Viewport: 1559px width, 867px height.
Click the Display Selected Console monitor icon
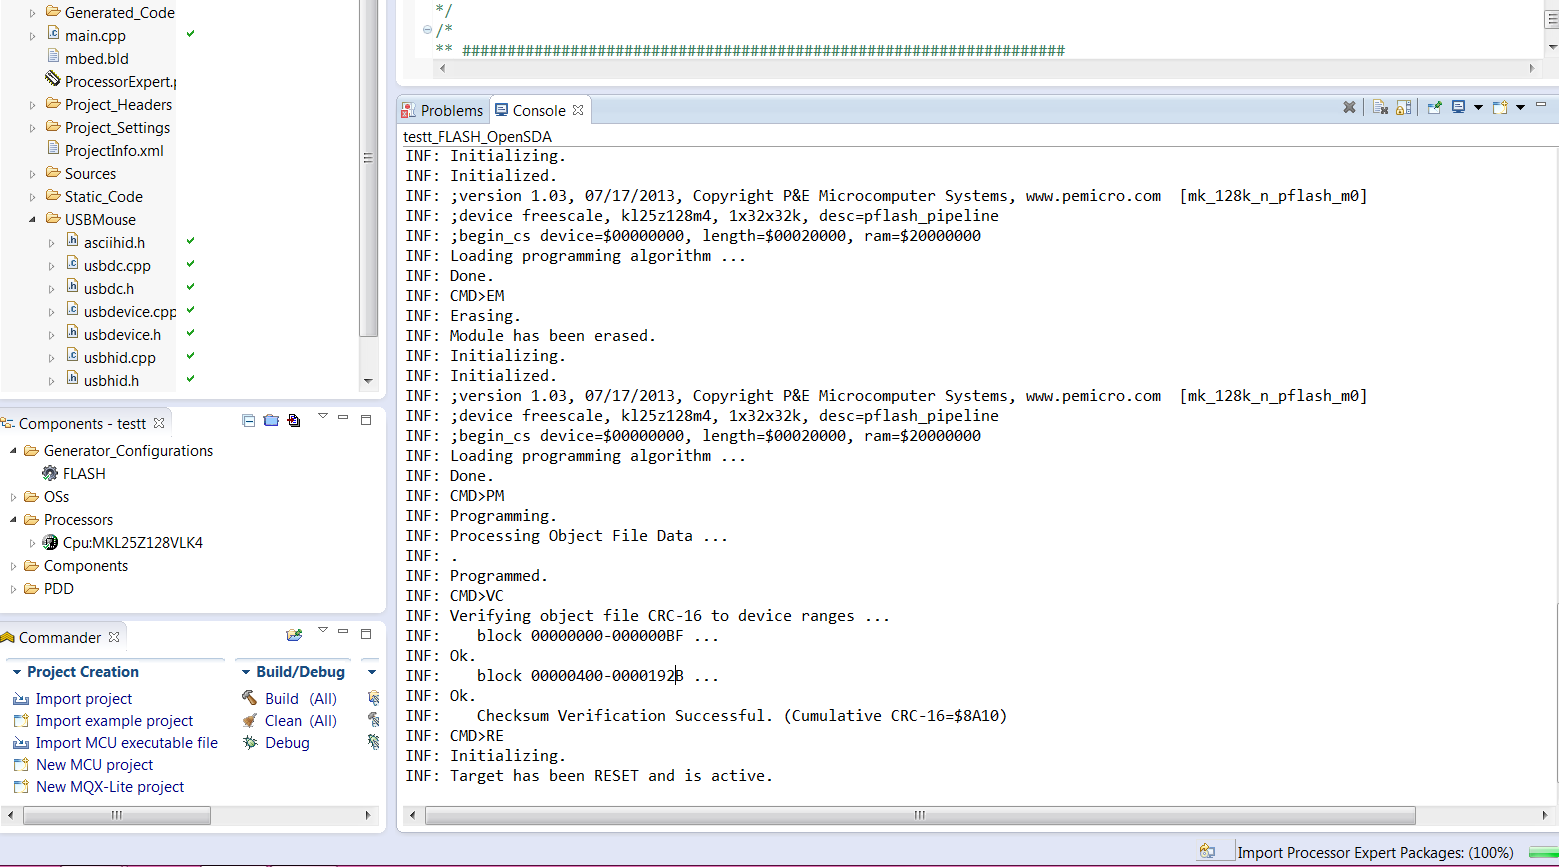1458,108
